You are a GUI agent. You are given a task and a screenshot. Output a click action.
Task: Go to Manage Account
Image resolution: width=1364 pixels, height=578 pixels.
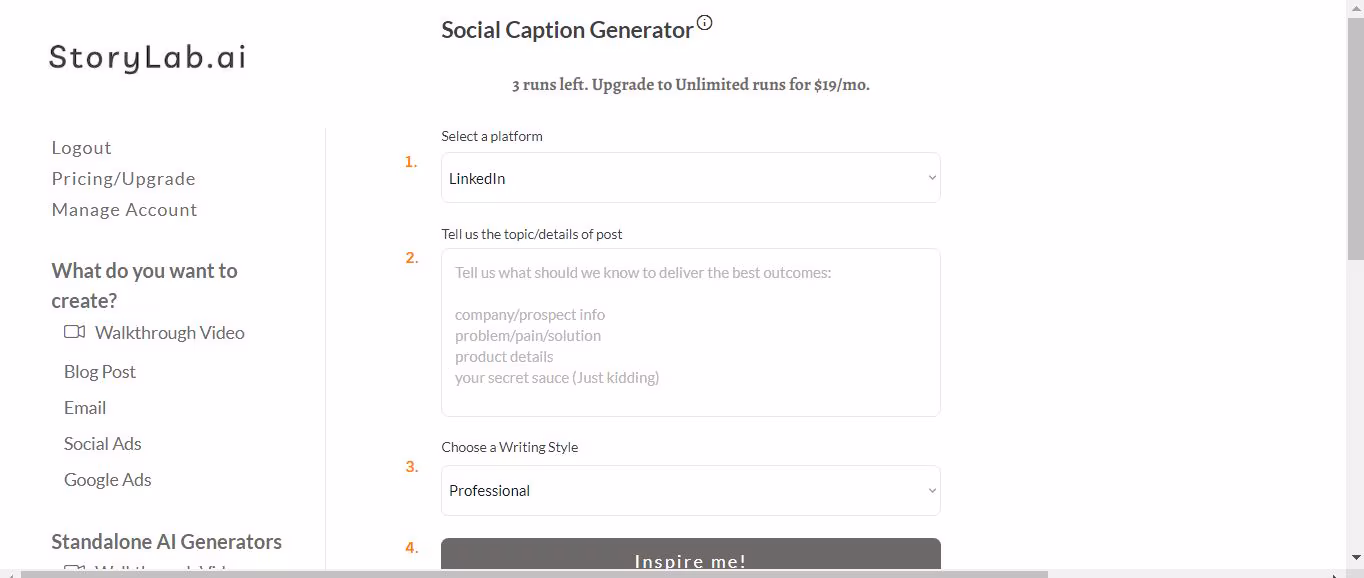[124, 210]
